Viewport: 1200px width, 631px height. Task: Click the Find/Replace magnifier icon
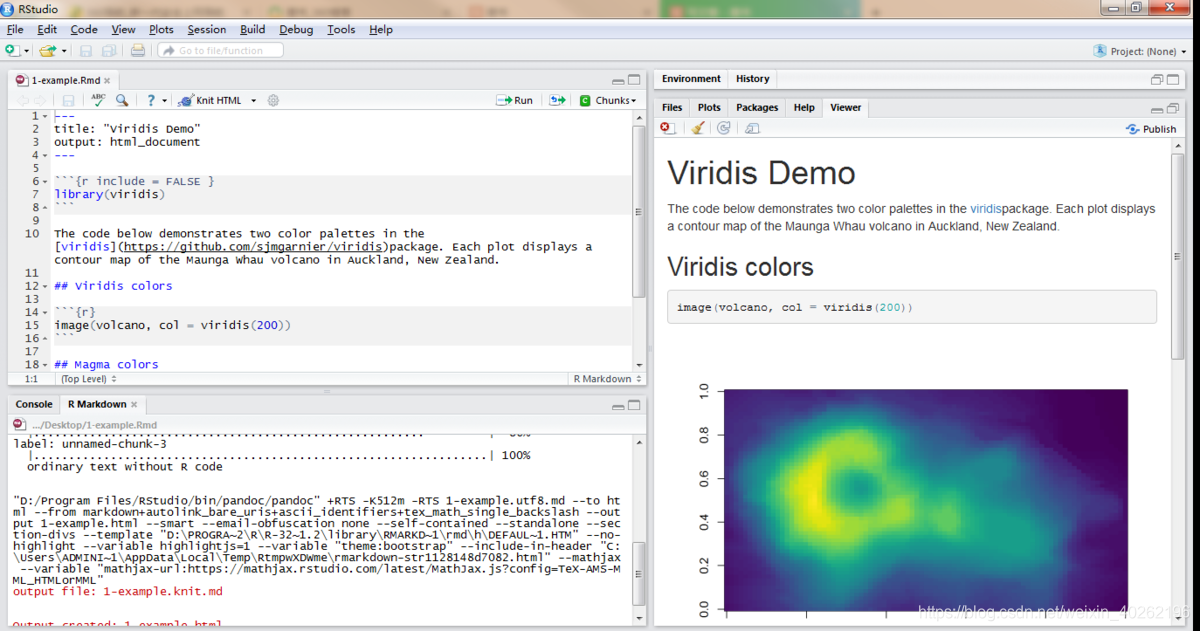[x=122, y=100]
